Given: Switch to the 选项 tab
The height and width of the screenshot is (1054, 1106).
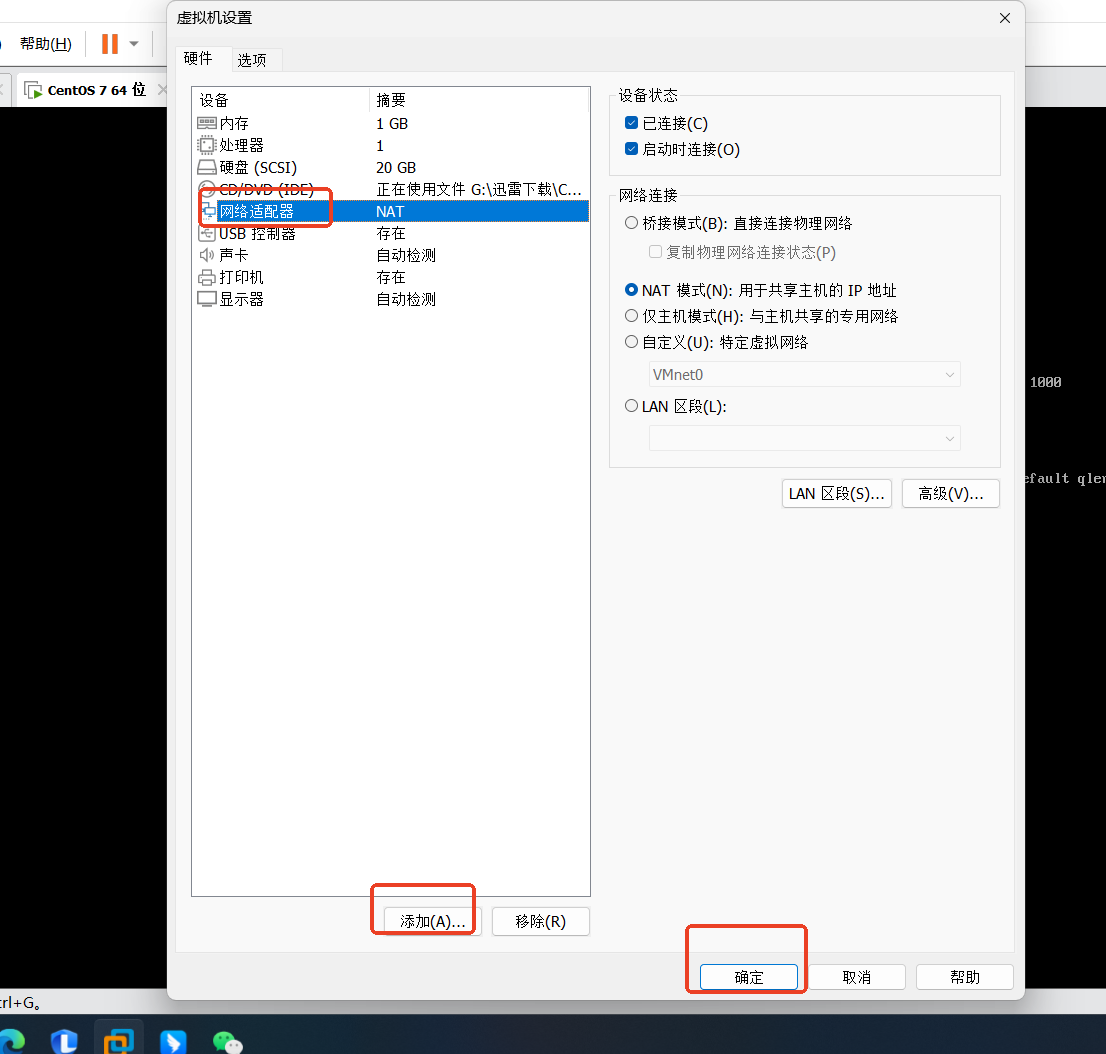Looking at the screenshot, I should [252, 60].
